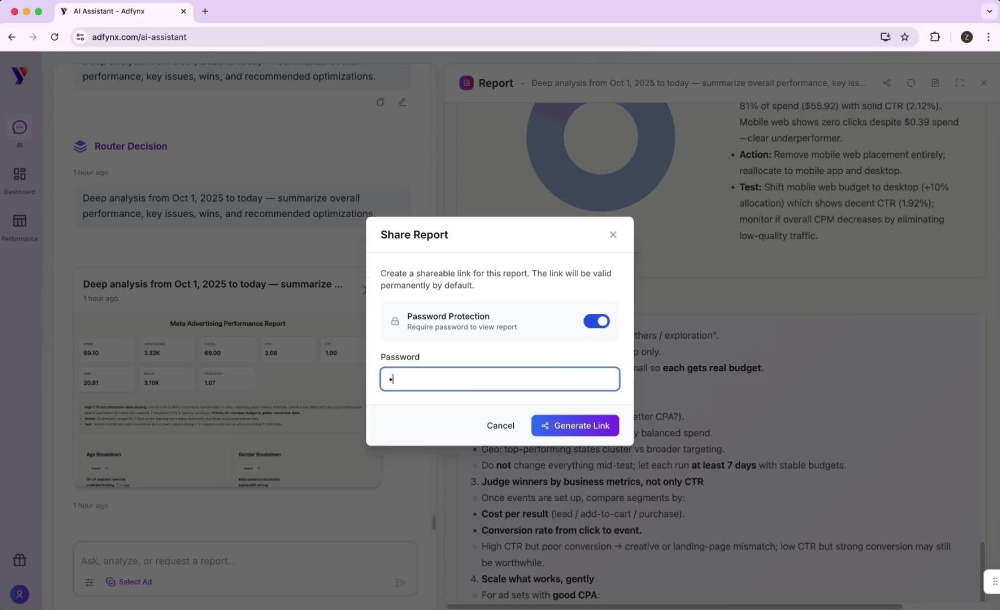This screenshot has height=610, width=1000.
Task: Click the settings sliders icon below the chat input
Action: tap(89, 582)
